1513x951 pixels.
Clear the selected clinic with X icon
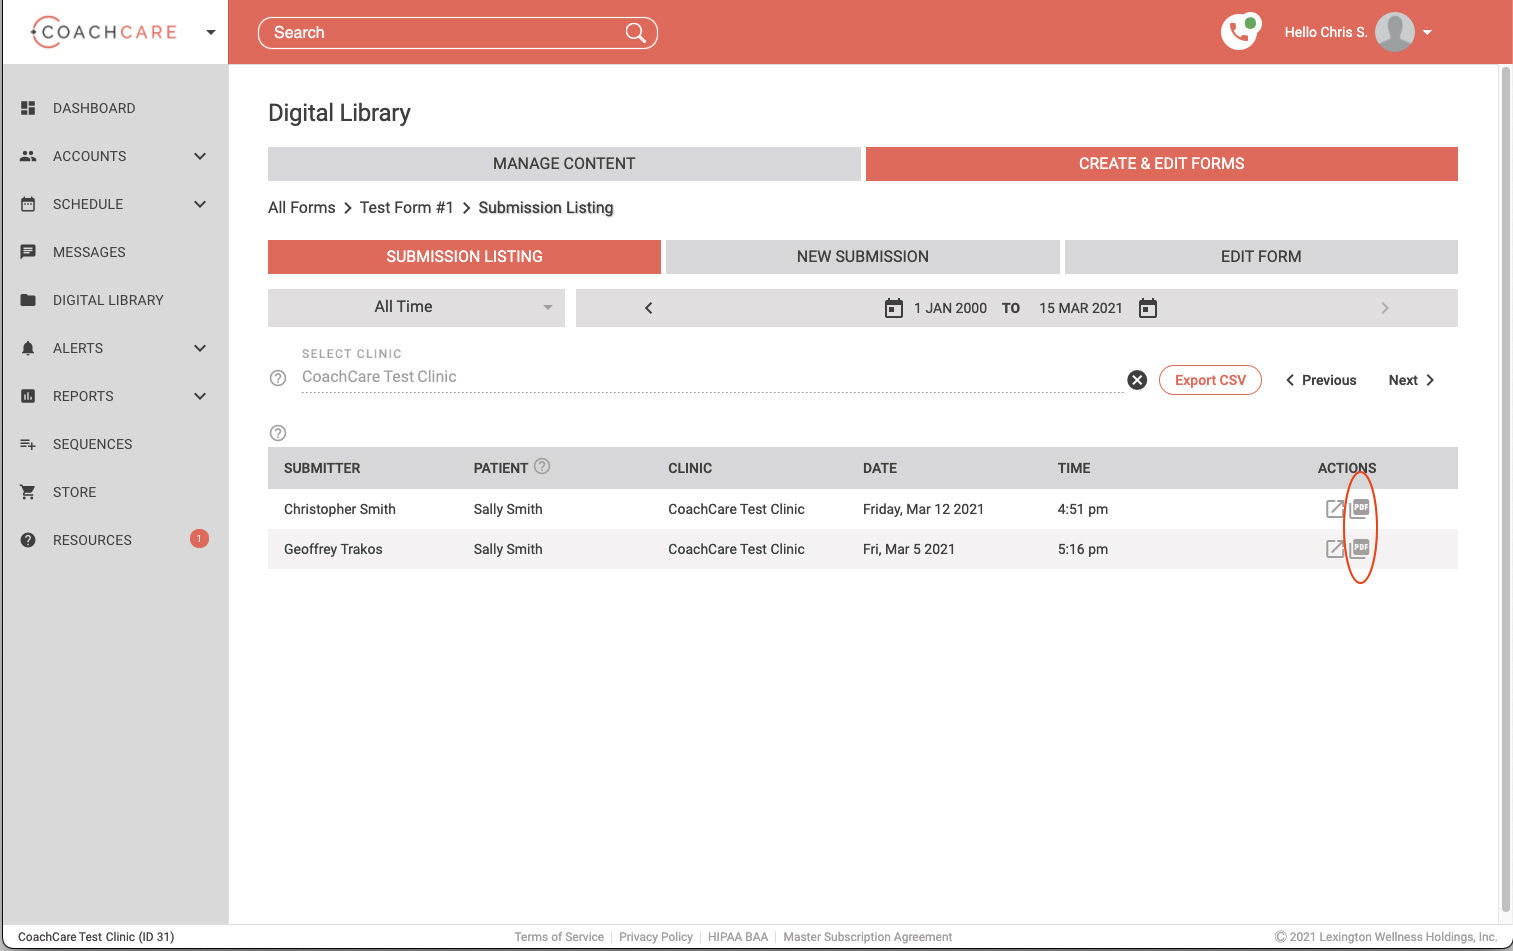1137,380
